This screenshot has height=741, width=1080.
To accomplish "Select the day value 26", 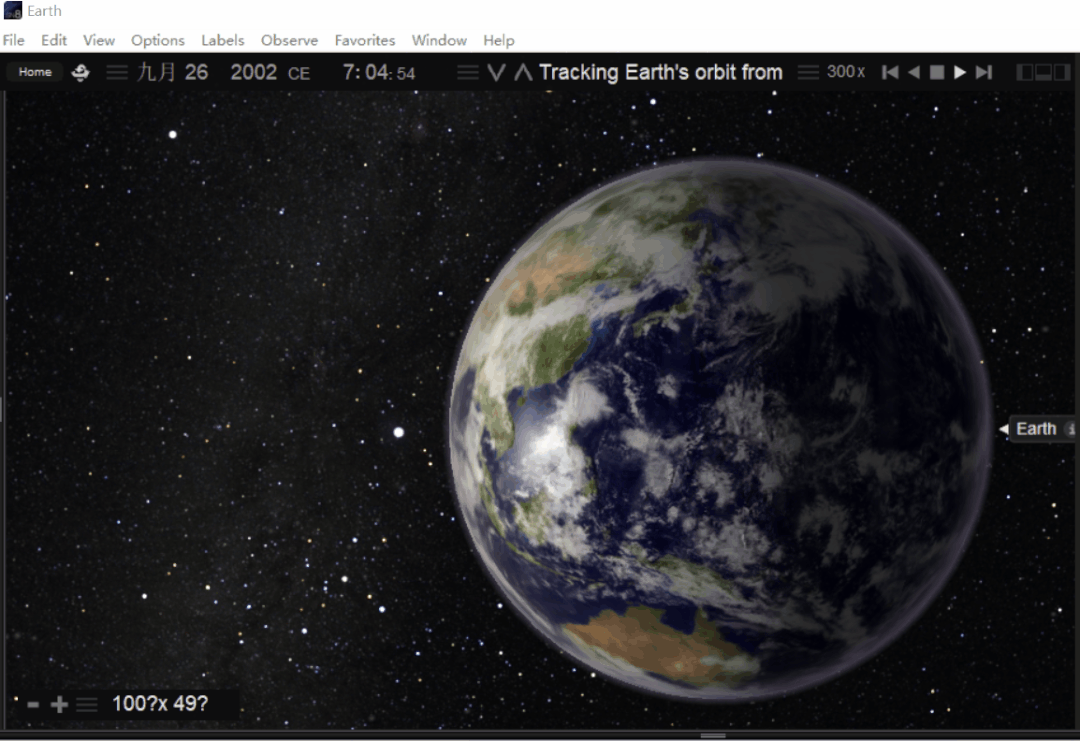I will pyautogui.click(x=196, y=72).
